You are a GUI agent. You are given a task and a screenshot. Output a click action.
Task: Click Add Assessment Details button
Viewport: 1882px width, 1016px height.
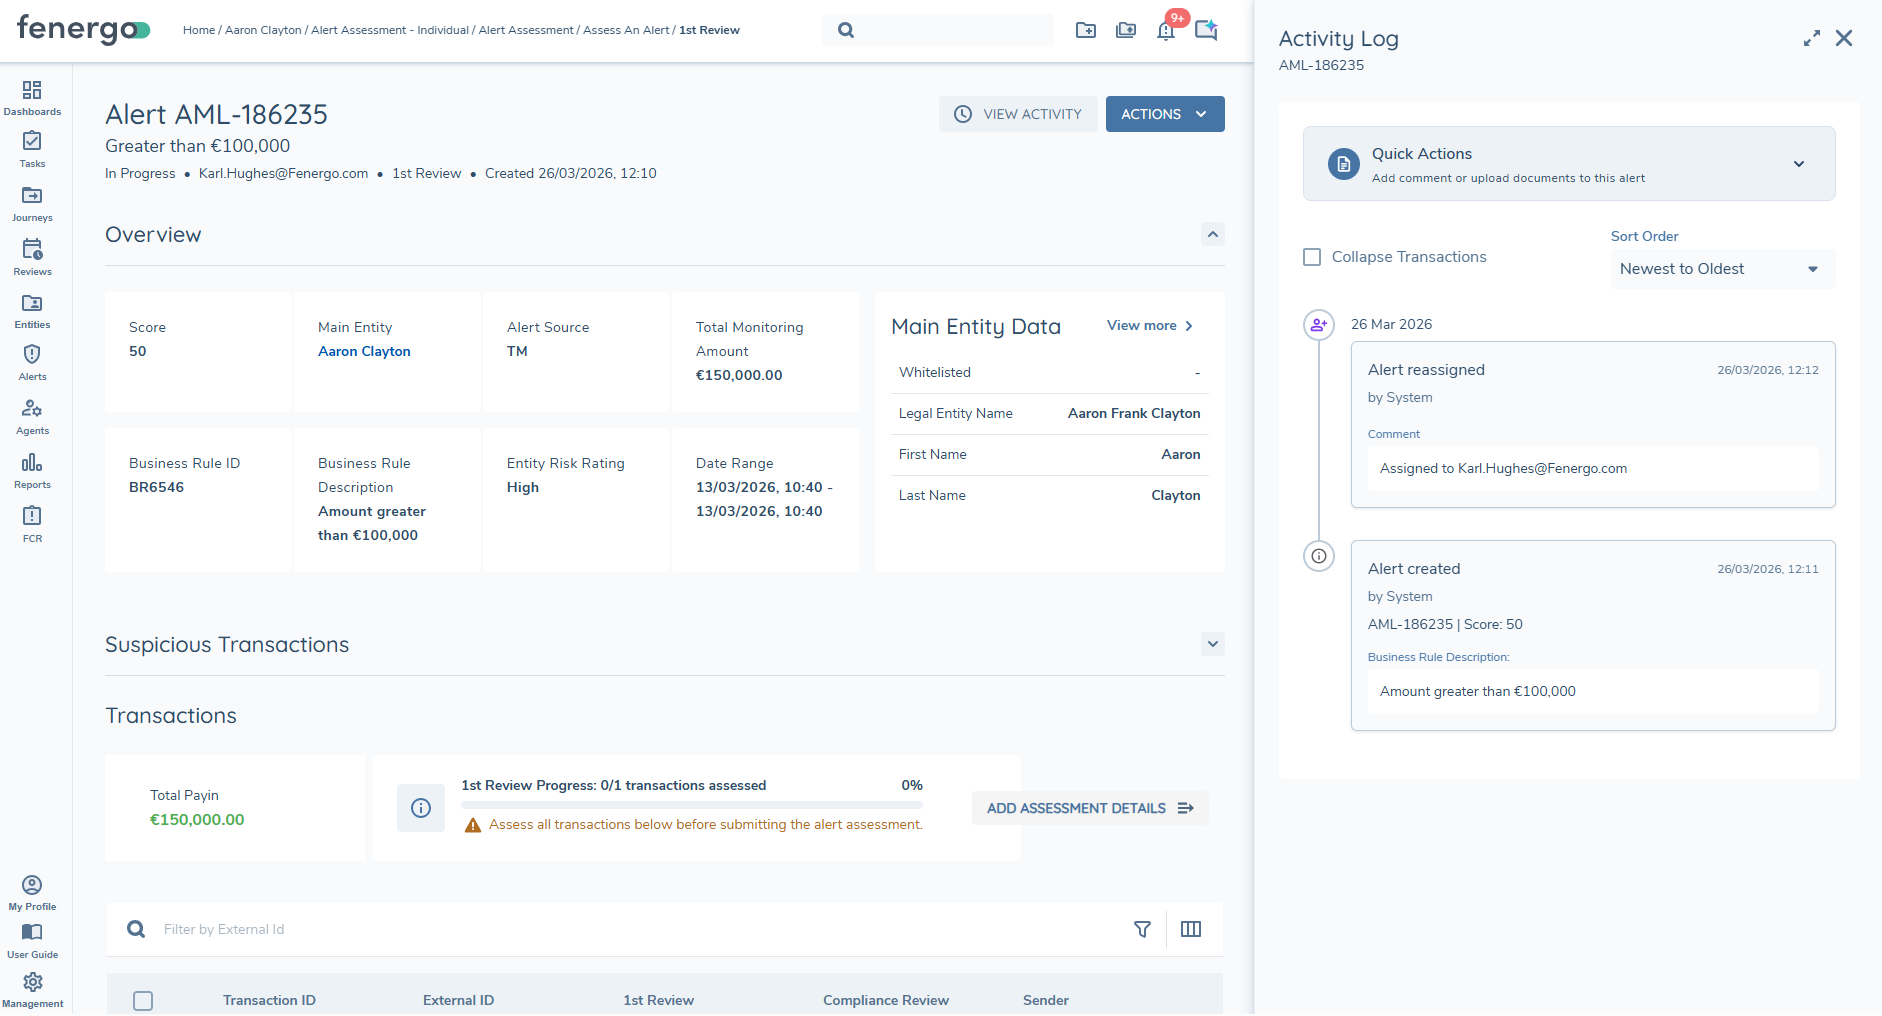pyautogui.click(x=1089, y=808)
